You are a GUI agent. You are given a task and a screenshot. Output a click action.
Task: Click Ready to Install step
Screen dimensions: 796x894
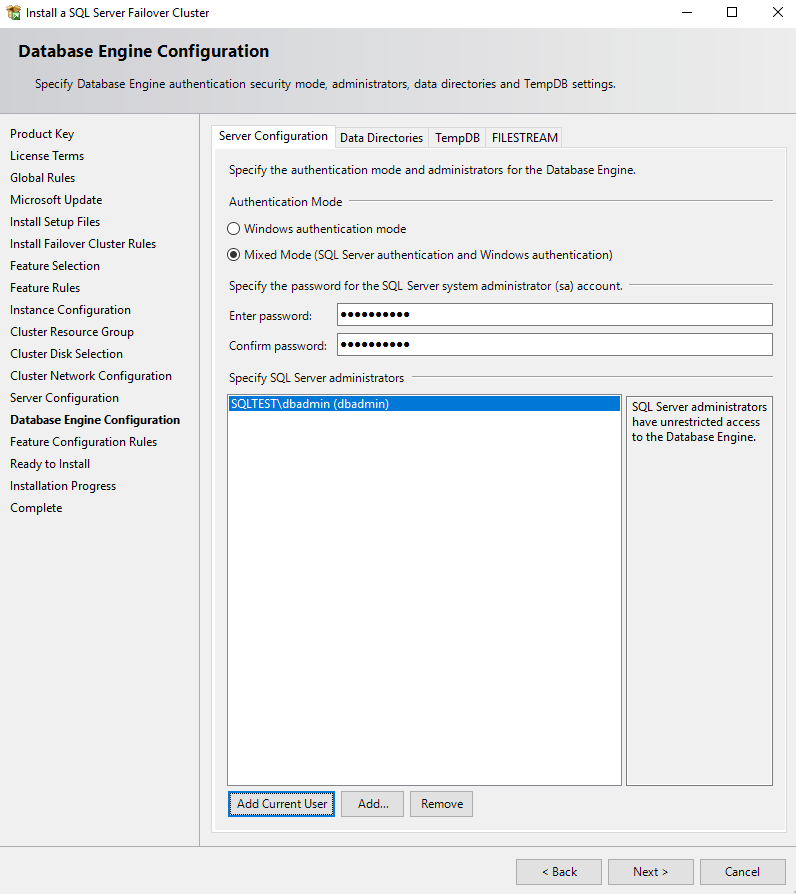coord(50,464)
